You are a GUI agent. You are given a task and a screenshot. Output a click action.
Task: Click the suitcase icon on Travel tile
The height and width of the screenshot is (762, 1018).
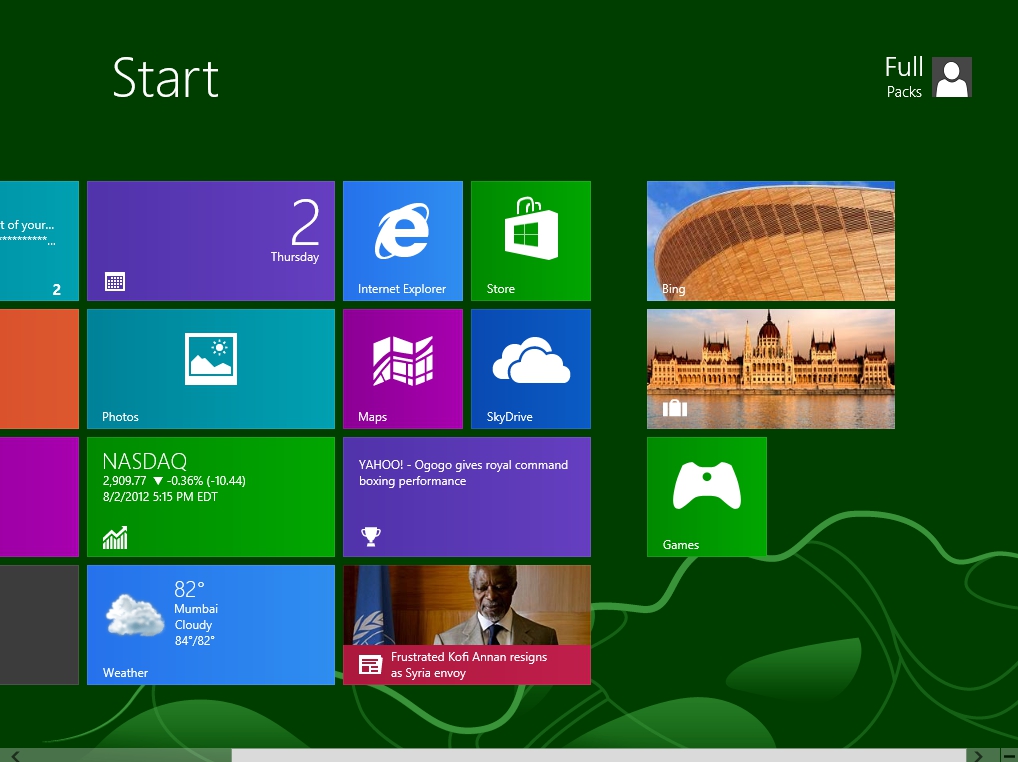coord(675,408)
